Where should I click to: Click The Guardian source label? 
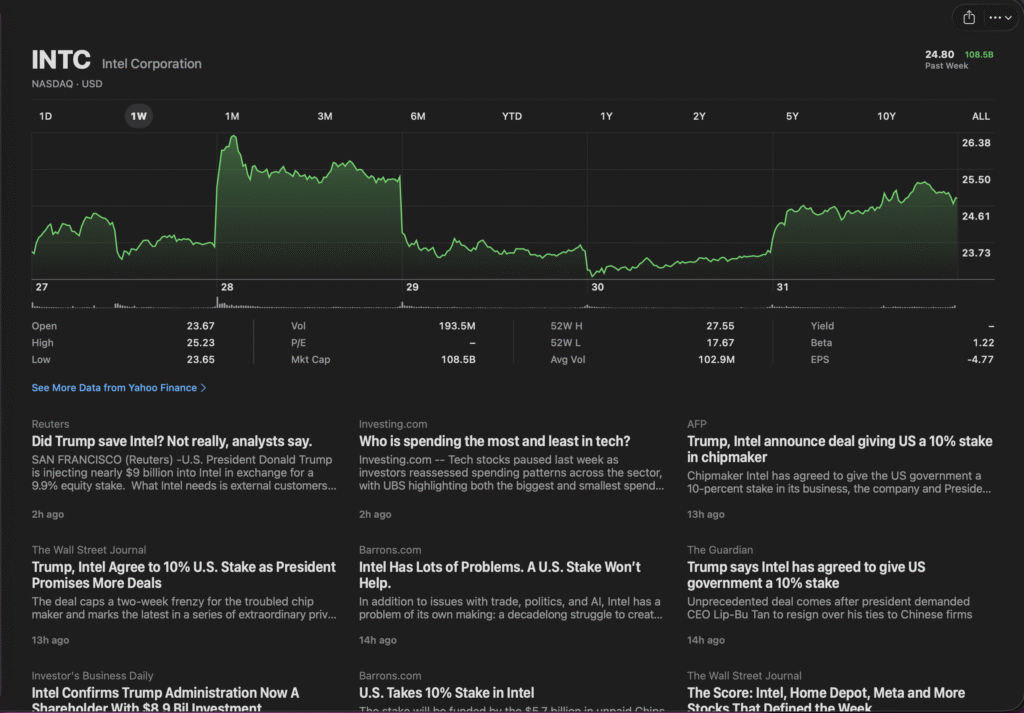pos(720,550)
